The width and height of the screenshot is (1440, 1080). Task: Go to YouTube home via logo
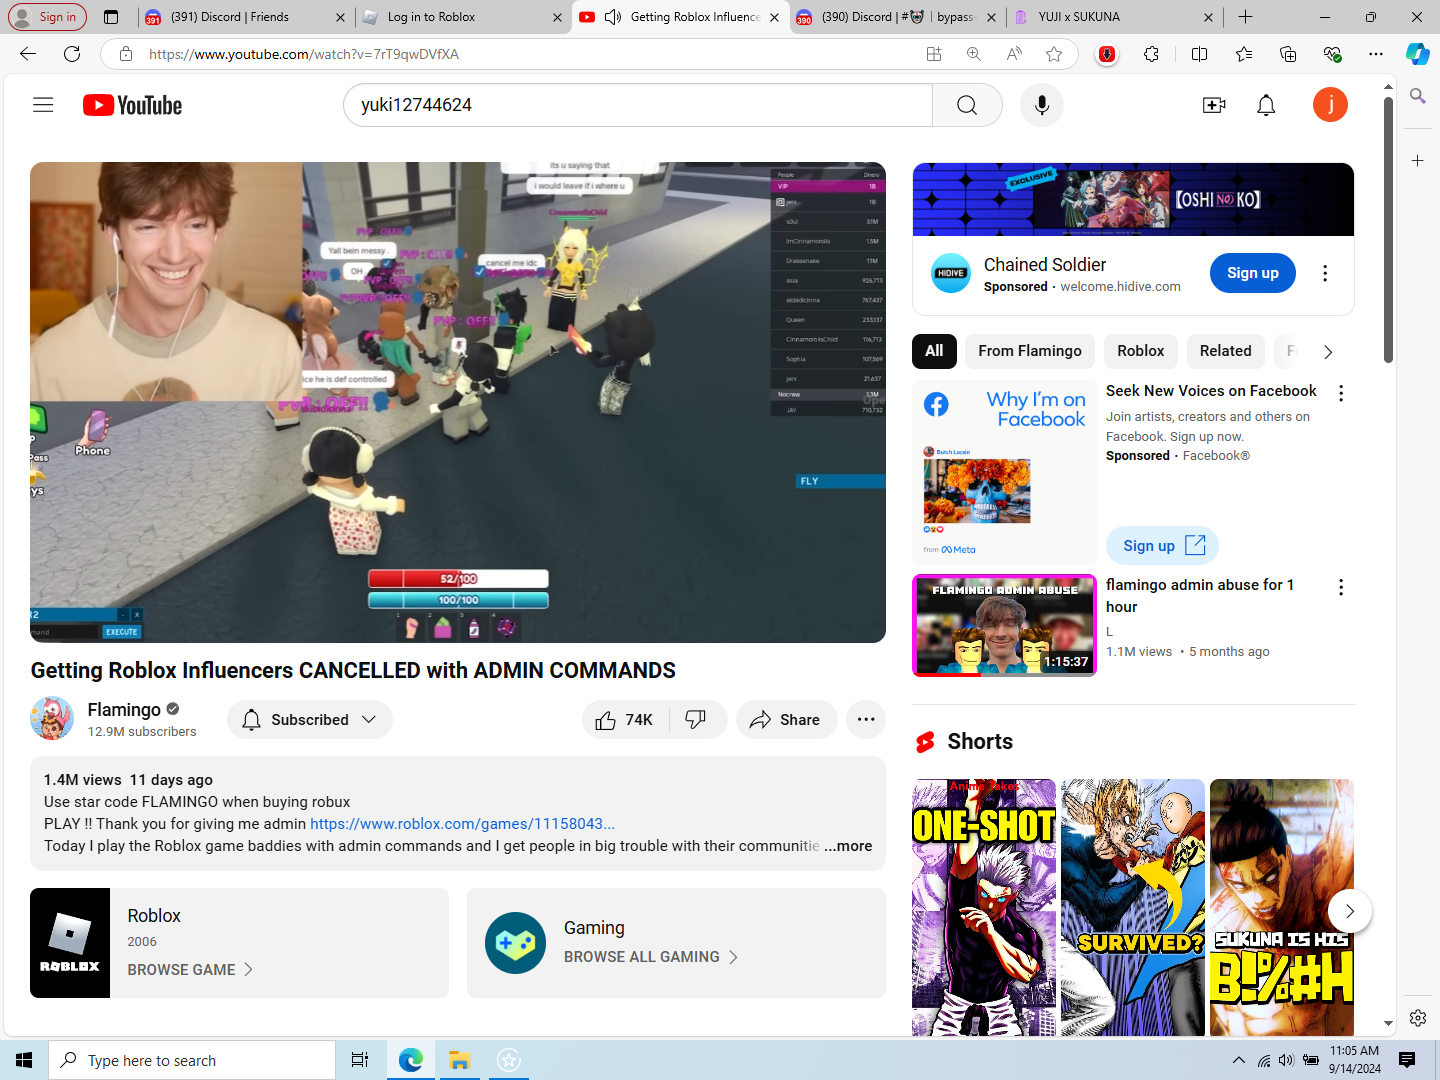[x=132, y=105]
